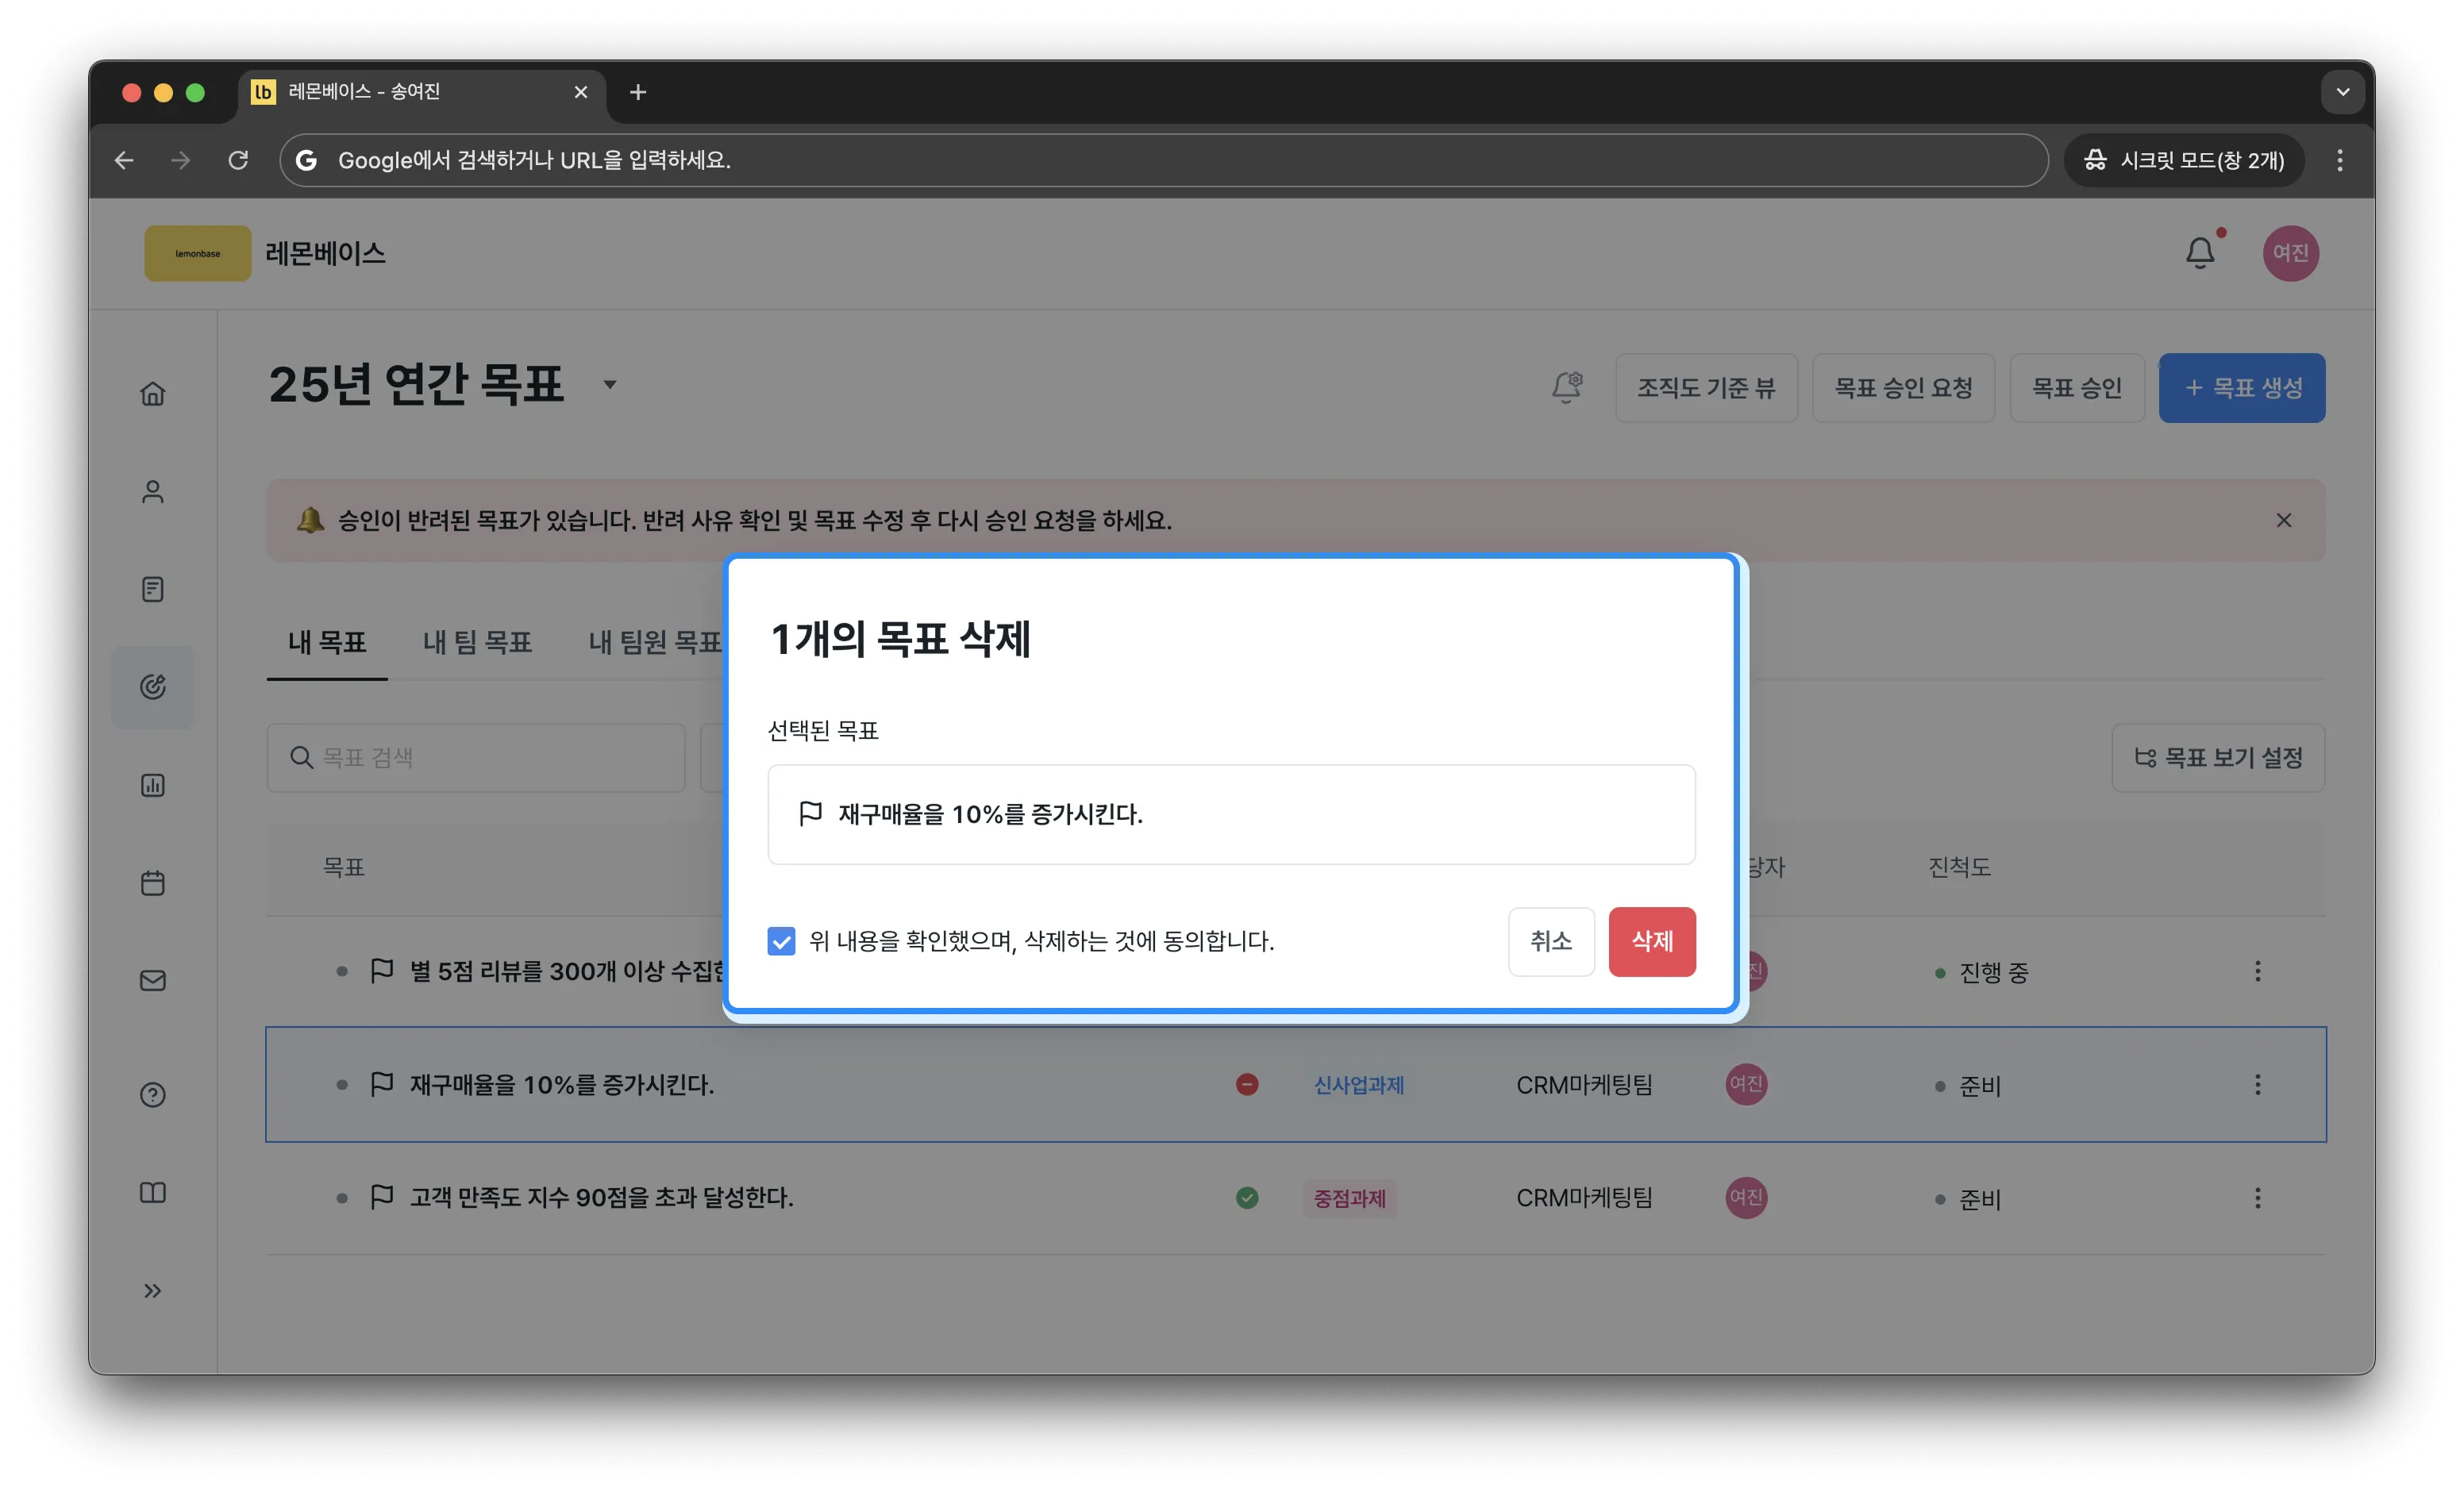Viewport: 2464px width, 1492px height.
Task: Open the home icon in sidebar
Action: click(x=152, y=393)
